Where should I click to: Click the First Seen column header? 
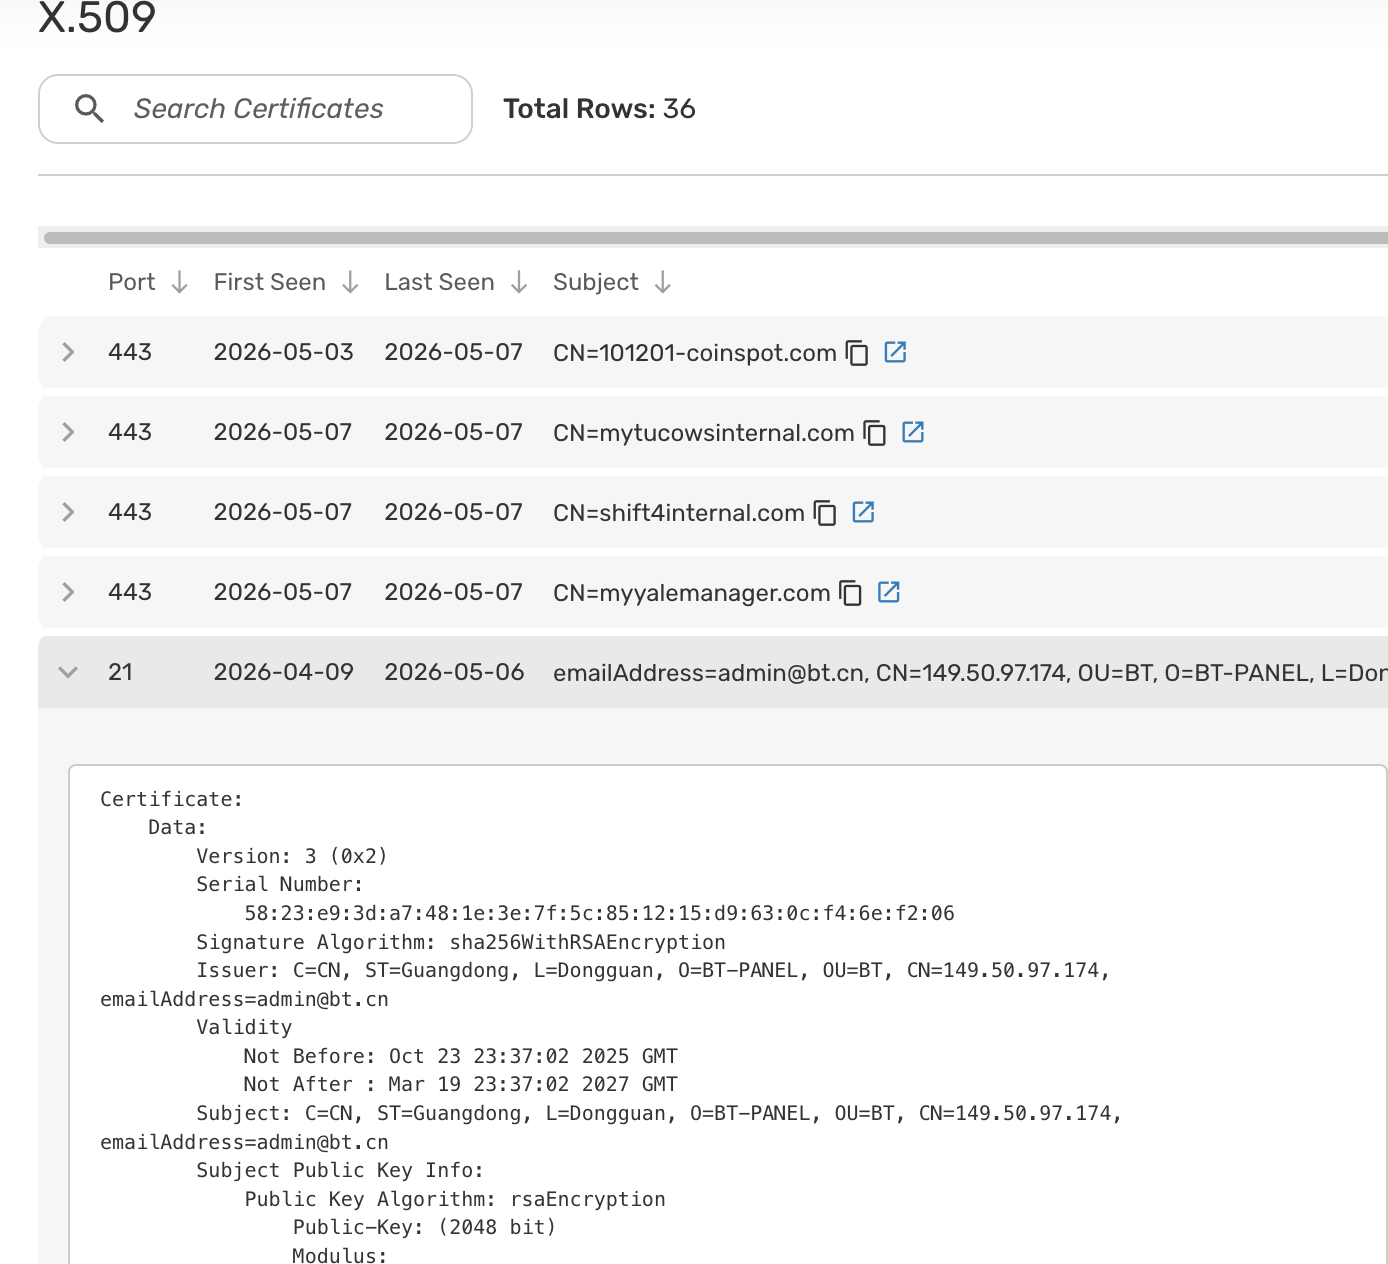coord(270,283)
